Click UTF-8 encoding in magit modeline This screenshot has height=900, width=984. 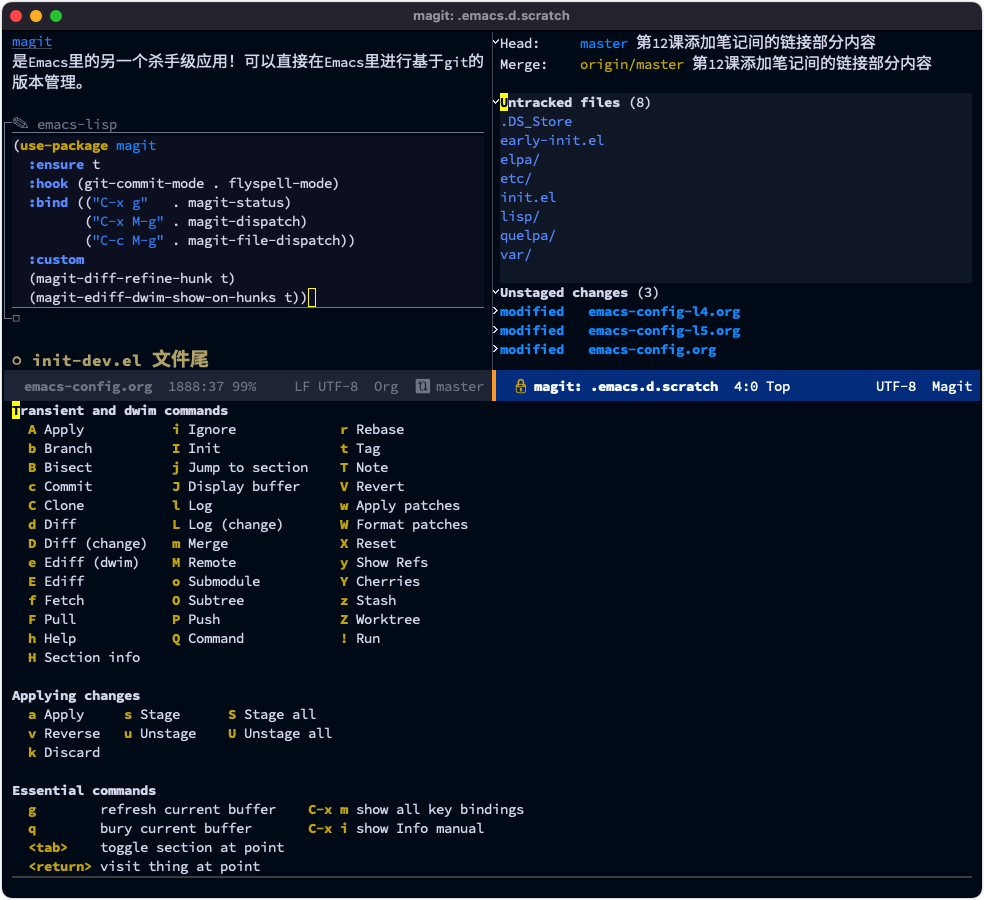pos(896,387)
